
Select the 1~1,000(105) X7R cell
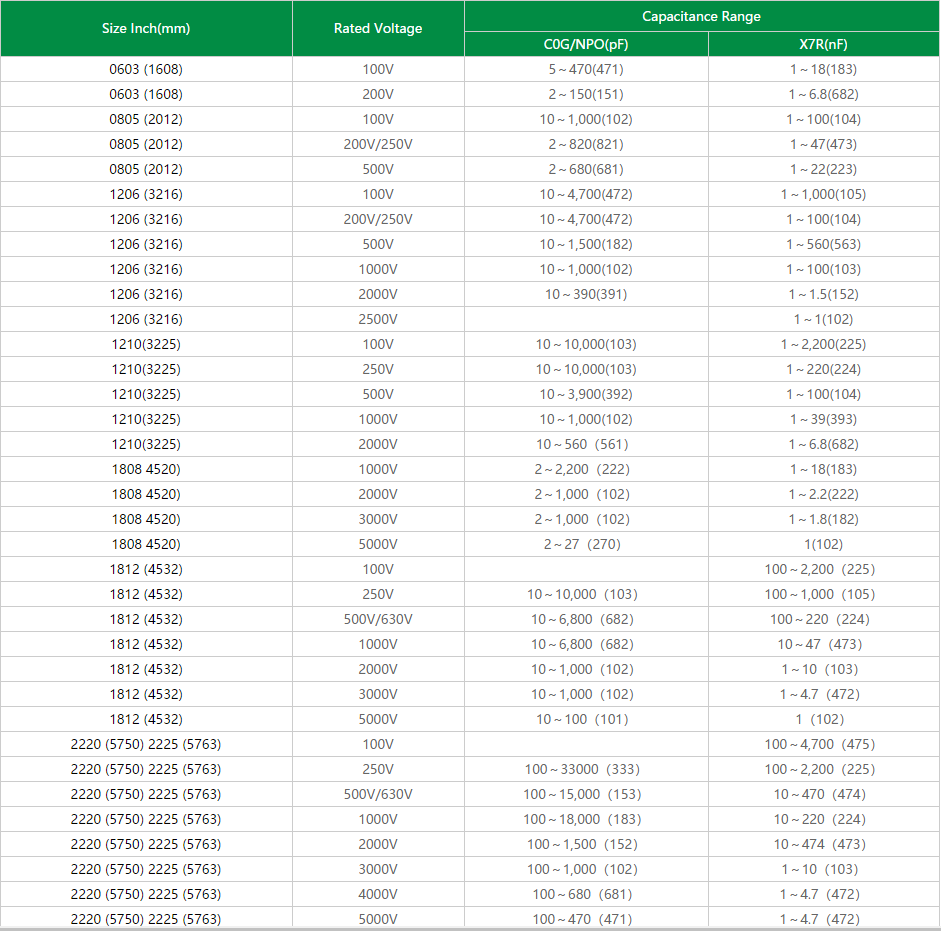[x=824, y=194]
